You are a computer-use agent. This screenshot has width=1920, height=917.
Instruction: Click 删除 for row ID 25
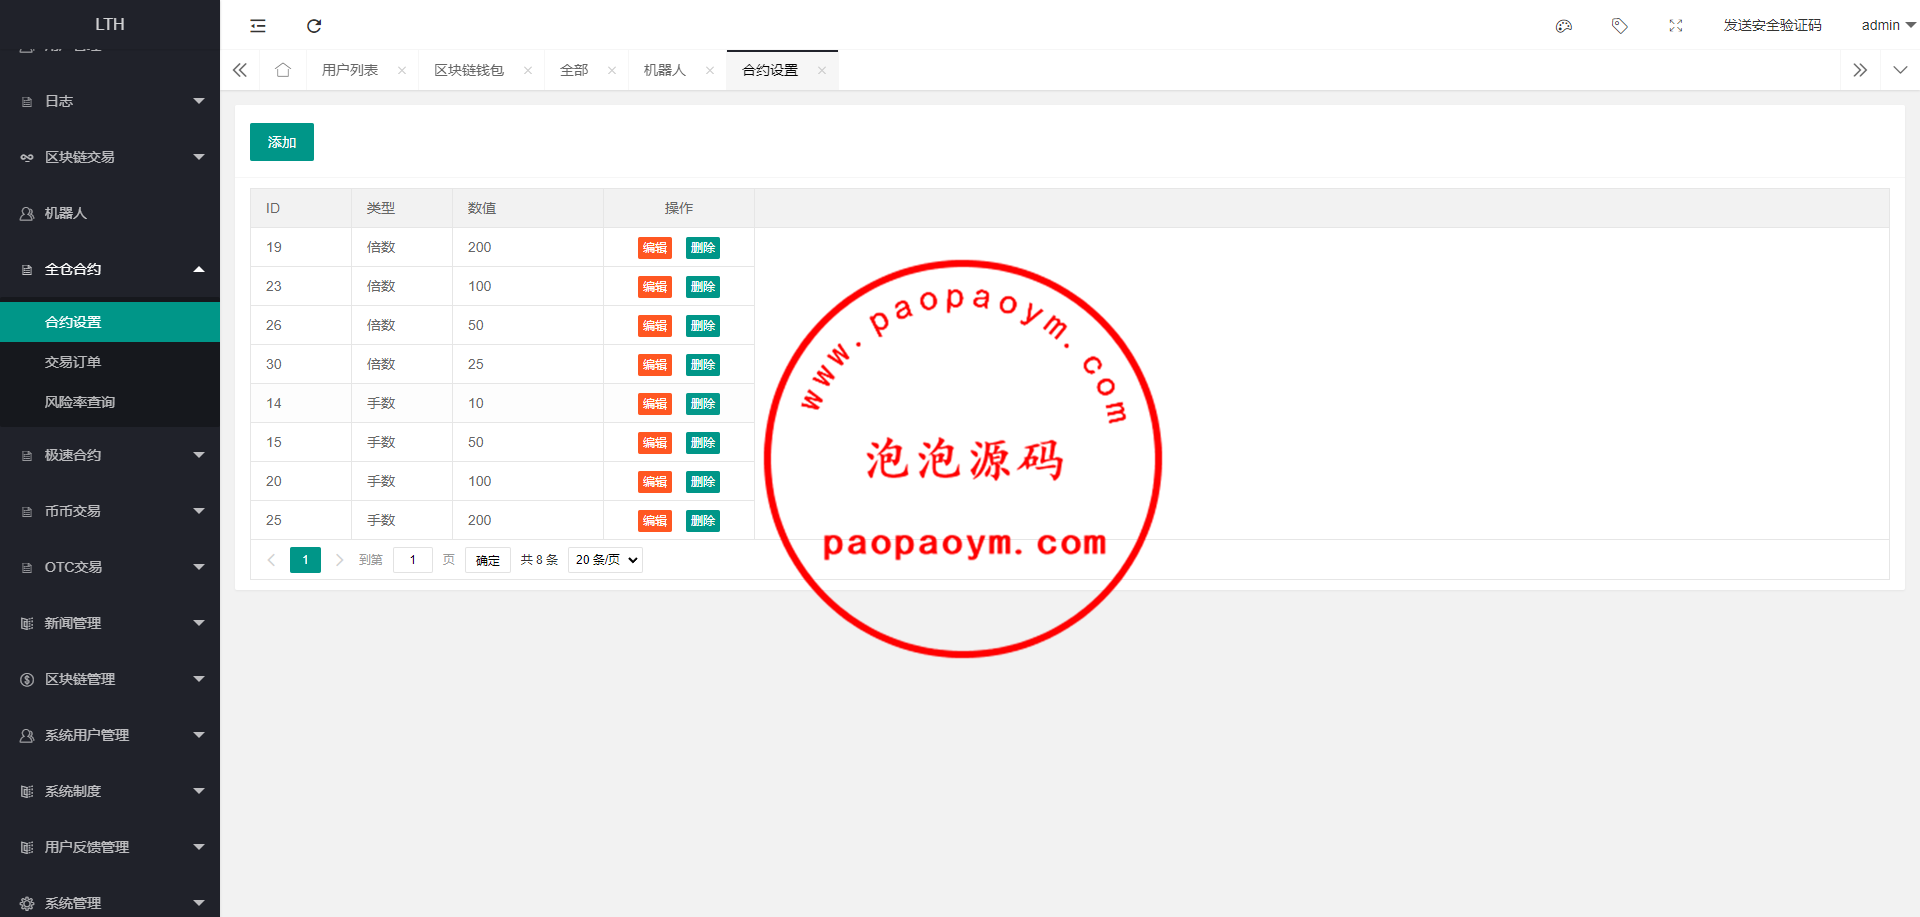[703, 521]
